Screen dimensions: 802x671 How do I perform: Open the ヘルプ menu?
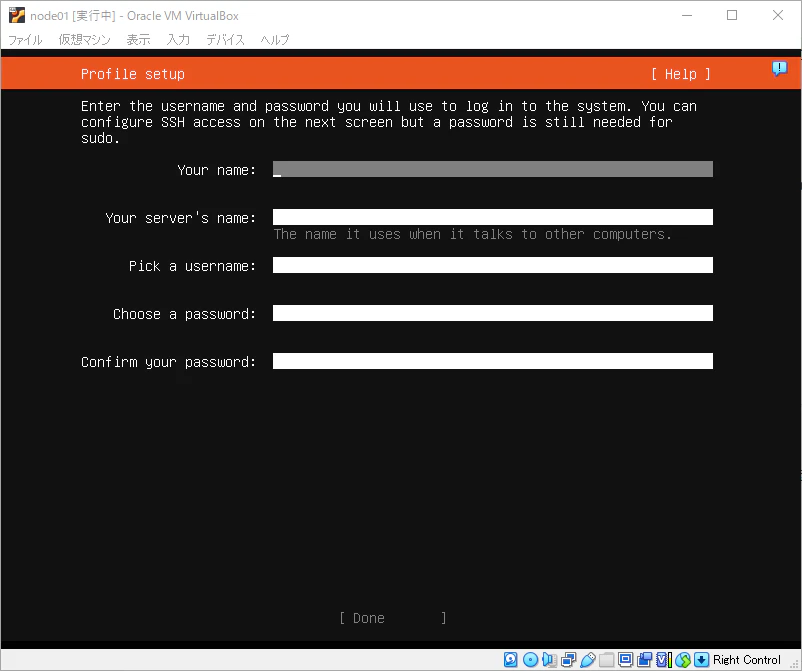[275, 39]
